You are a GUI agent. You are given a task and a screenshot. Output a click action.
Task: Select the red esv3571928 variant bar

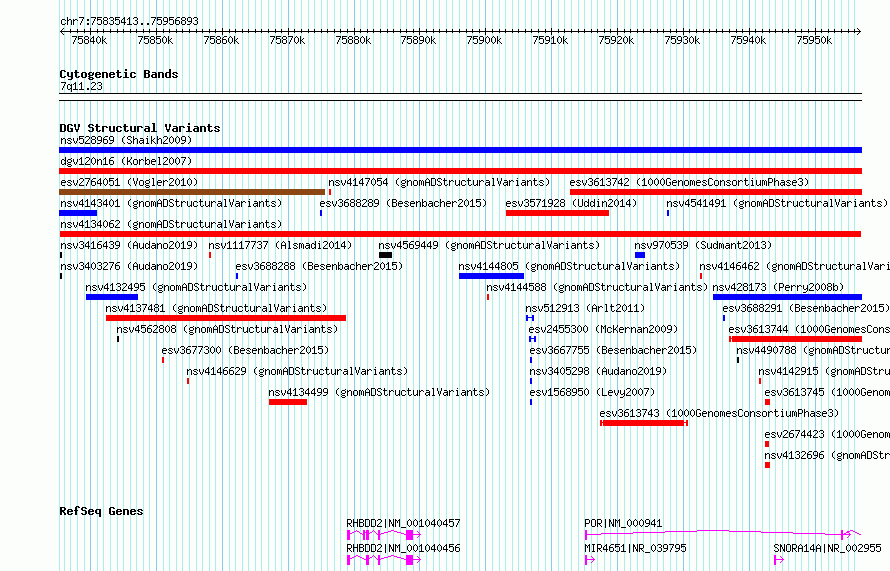click(x=557, y=213)
